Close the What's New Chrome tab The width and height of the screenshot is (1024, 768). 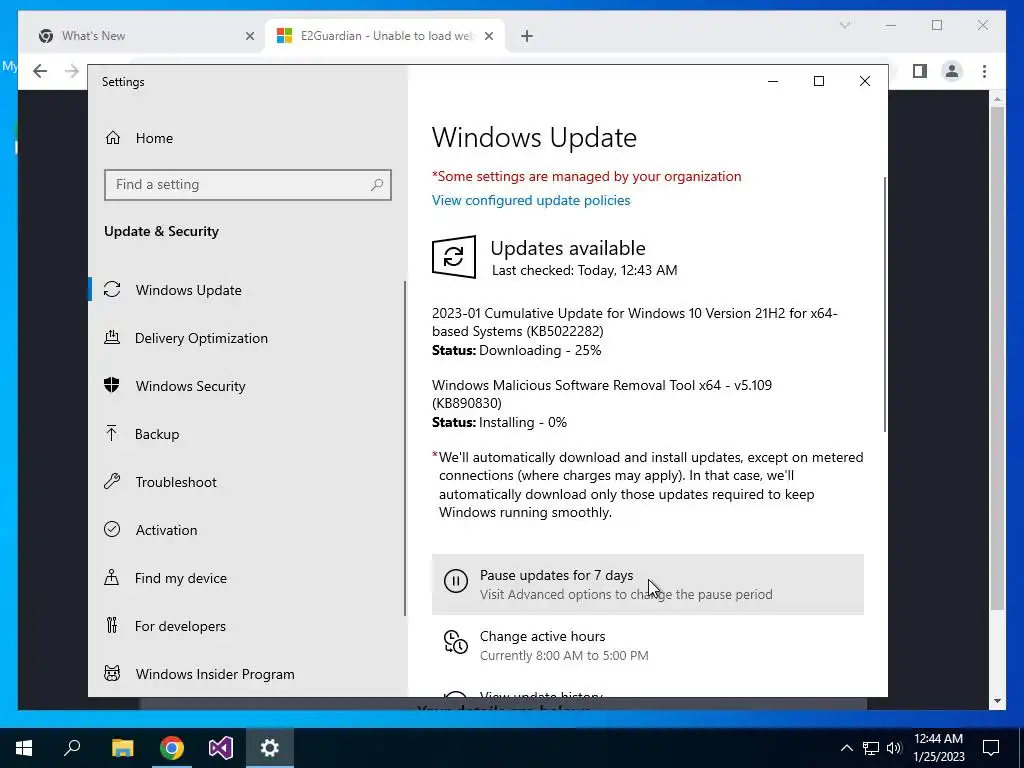249,36
